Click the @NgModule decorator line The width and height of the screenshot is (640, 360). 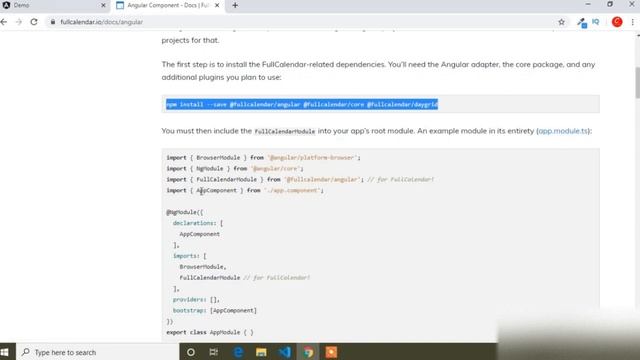point(184,212)
